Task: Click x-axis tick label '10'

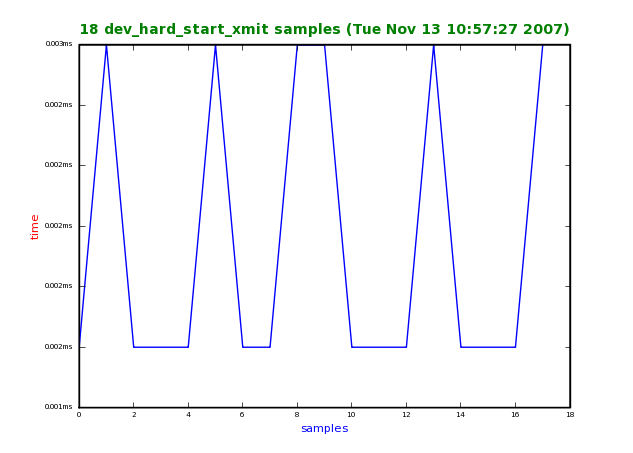Action: (x=352, y=415)
